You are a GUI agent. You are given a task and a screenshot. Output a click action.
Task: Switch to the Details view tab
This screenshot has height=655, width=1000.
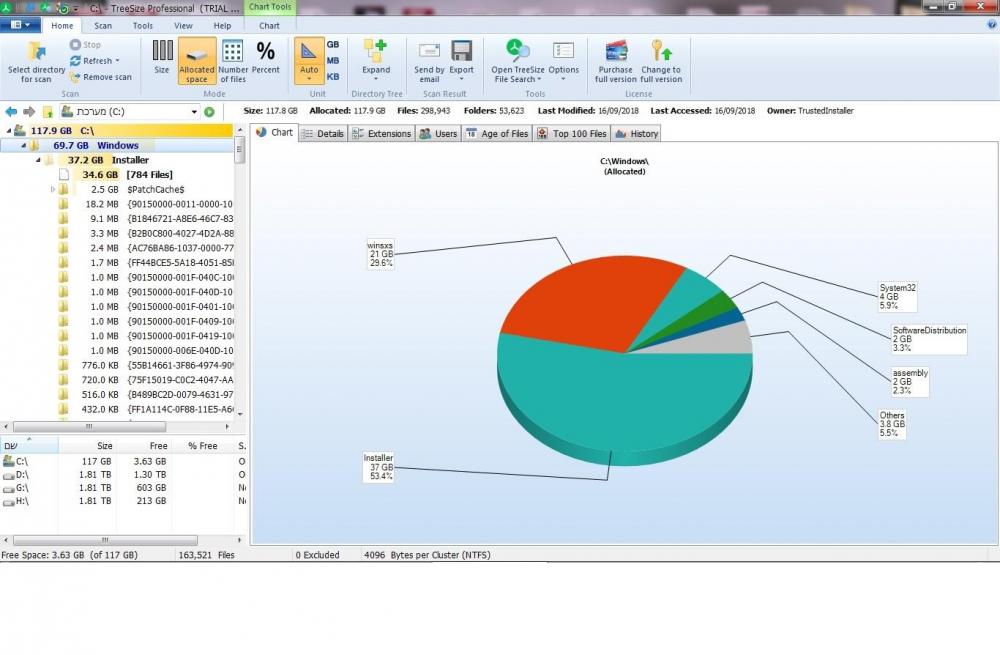point(323,133)
